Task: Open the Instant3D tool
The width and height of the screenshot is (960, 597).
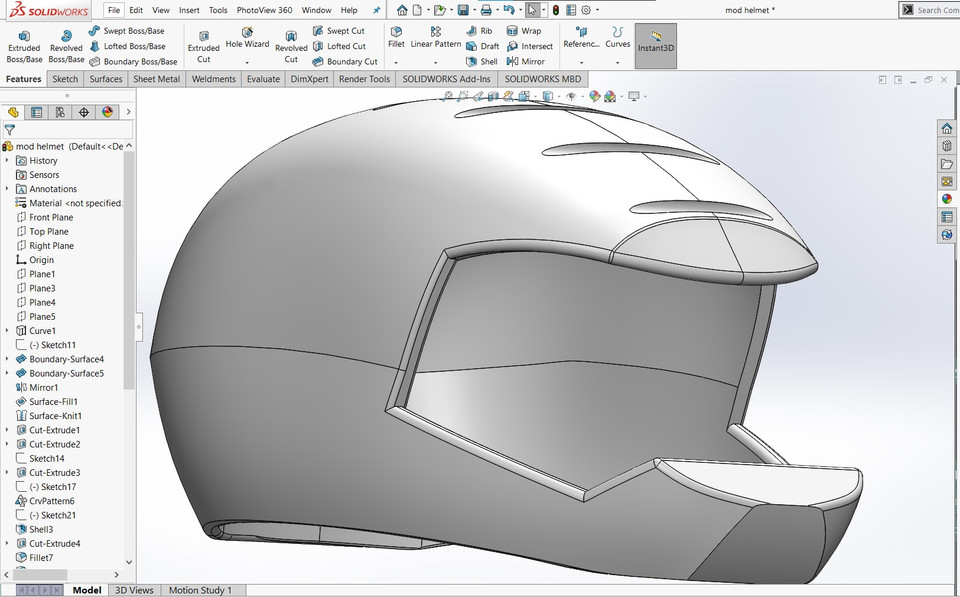Action: tap(655, 44)
